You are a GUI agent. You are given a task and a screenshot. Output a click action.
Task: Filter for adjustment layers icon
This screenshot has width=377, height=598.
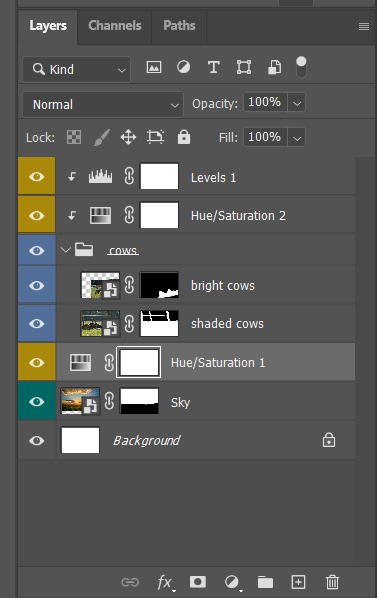[x=183, y=67]
